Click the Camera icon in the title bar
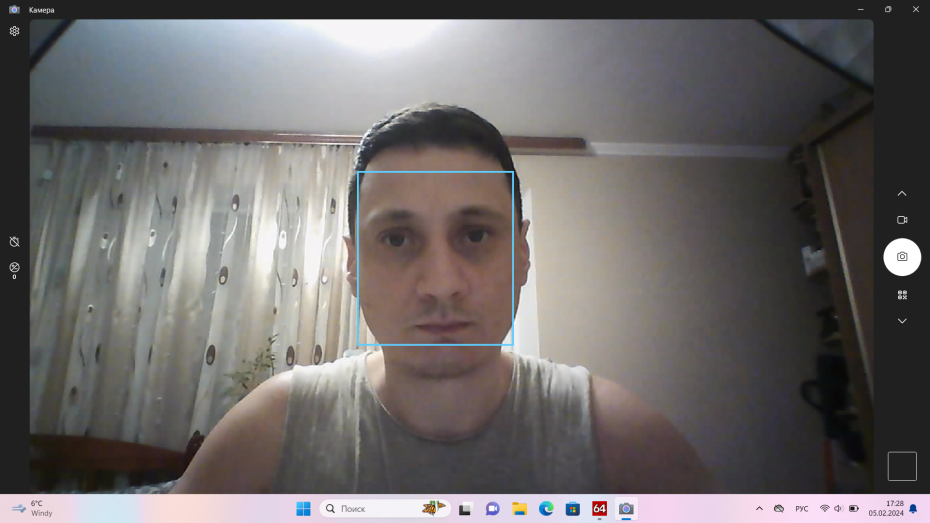 [14, 9]
